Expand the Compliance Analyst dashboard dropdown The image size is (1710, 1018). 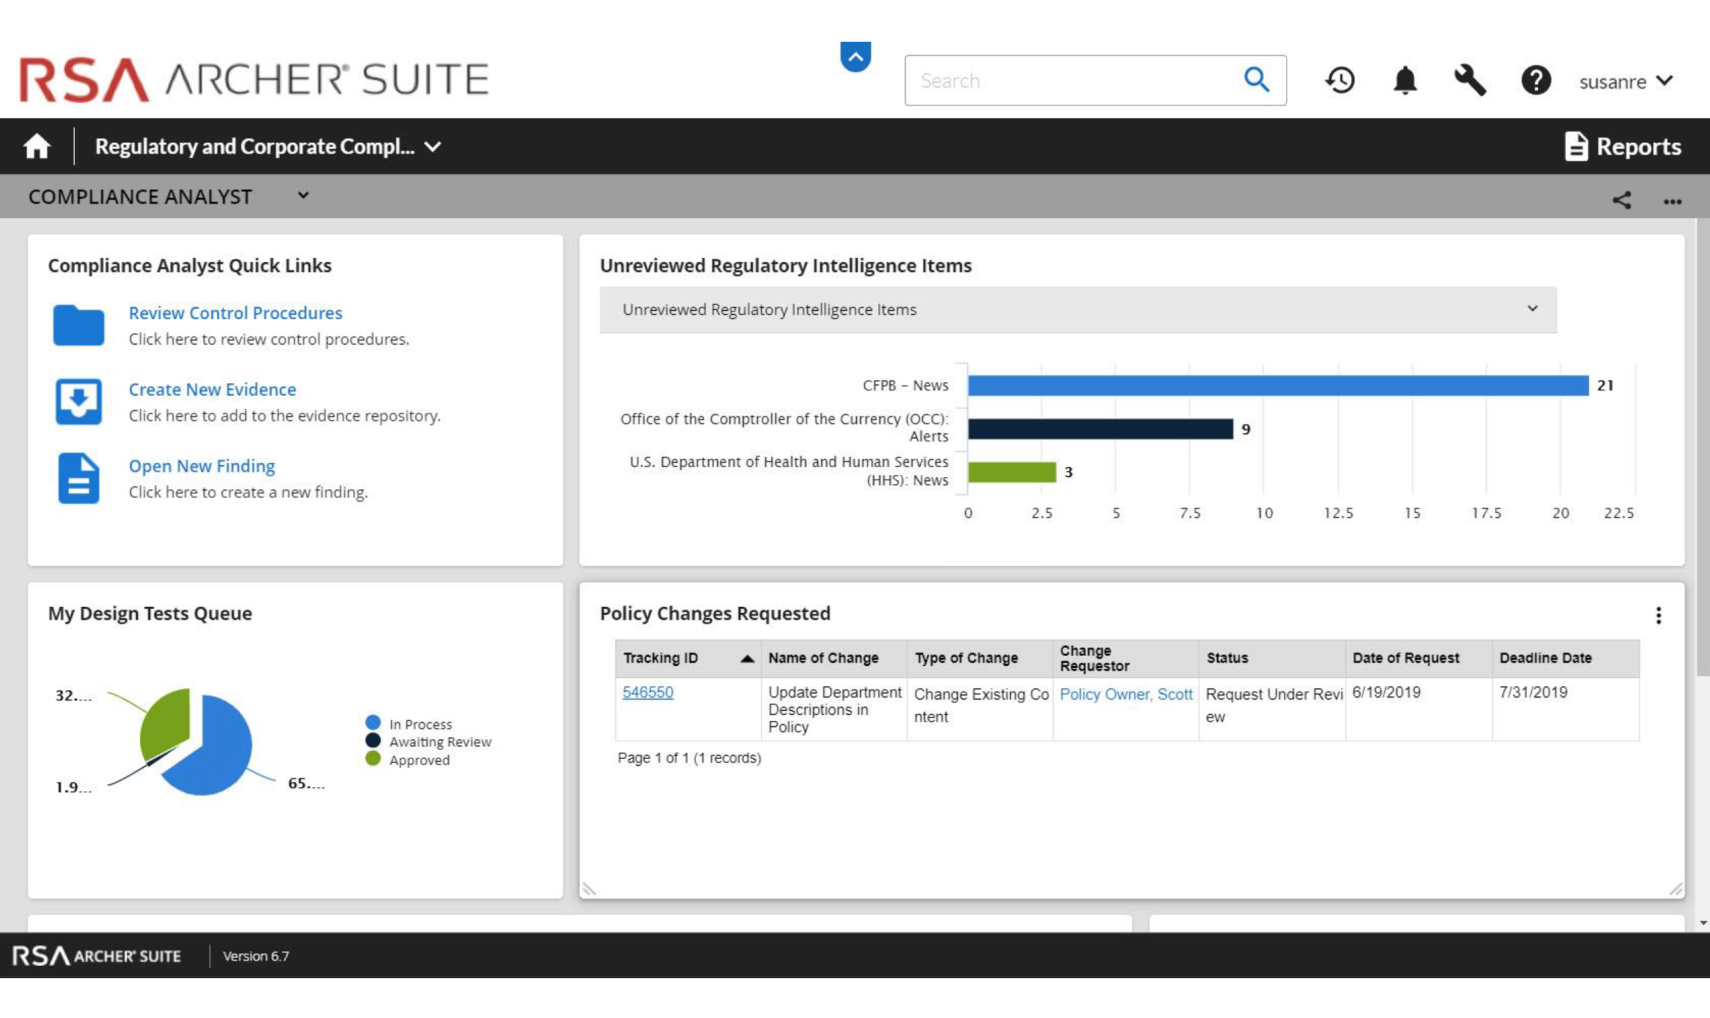[303, 196]
